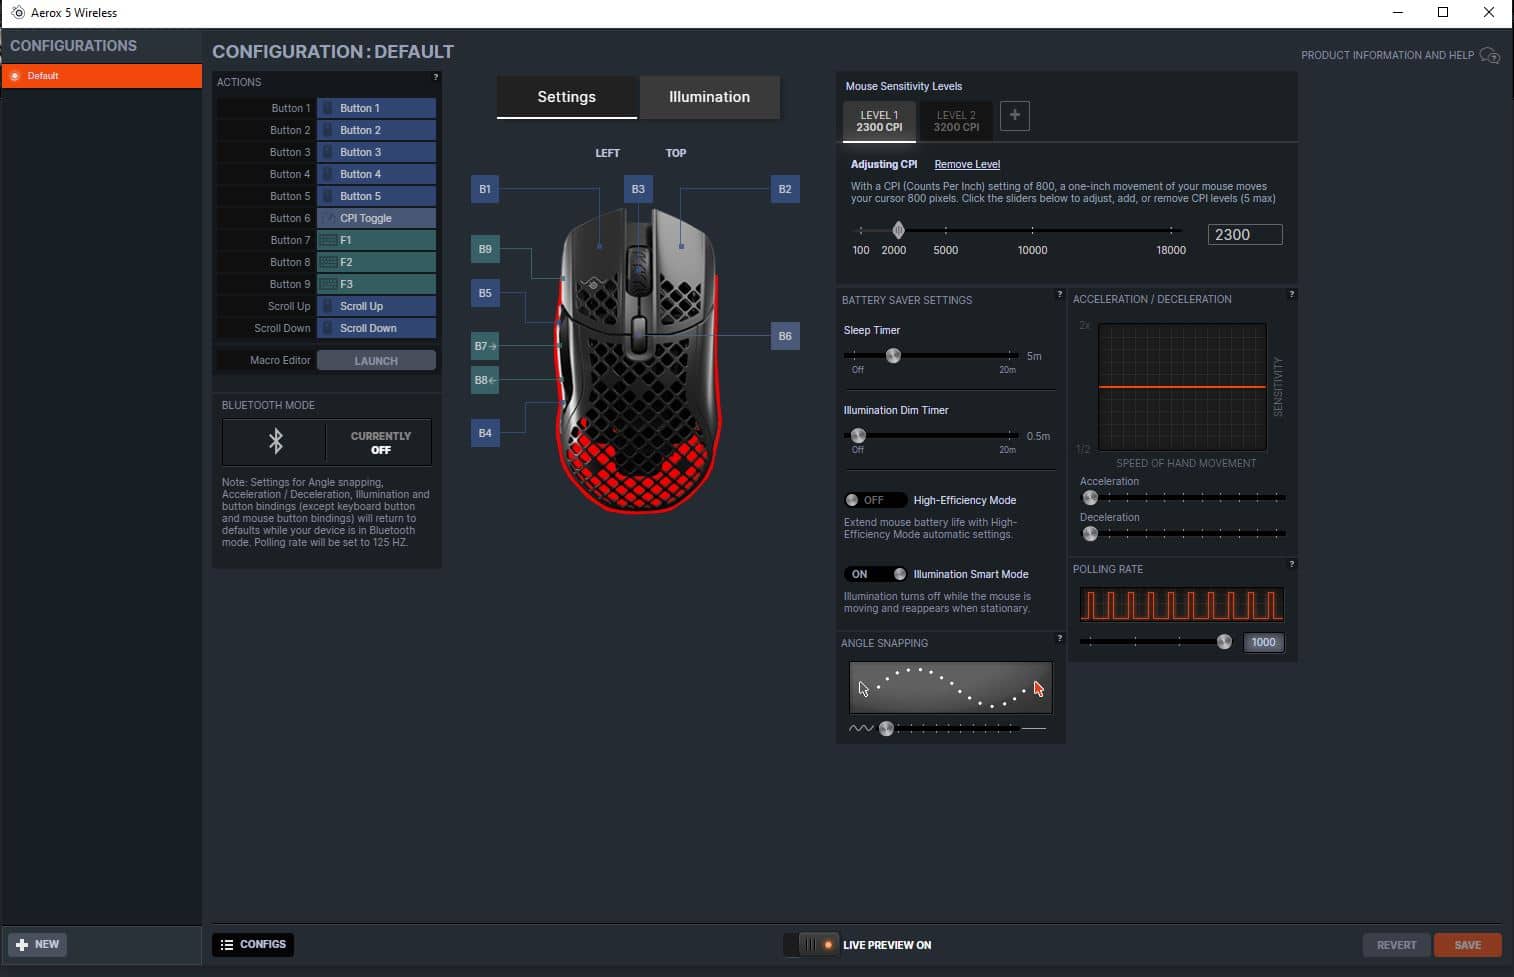Open Button 7 F1 action dropdown
The width and height of the screenshot is (1514, 977).
376,240
